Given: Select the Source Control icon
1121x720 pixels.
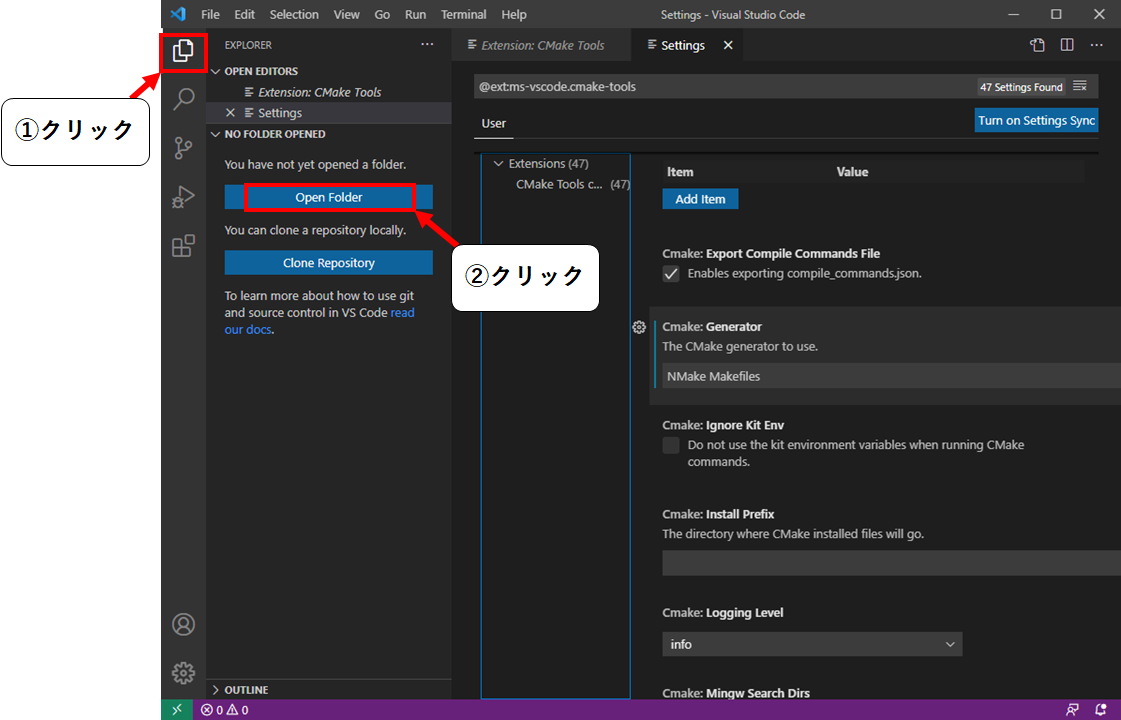Looking at the screenshot, I should click(183, 147).
